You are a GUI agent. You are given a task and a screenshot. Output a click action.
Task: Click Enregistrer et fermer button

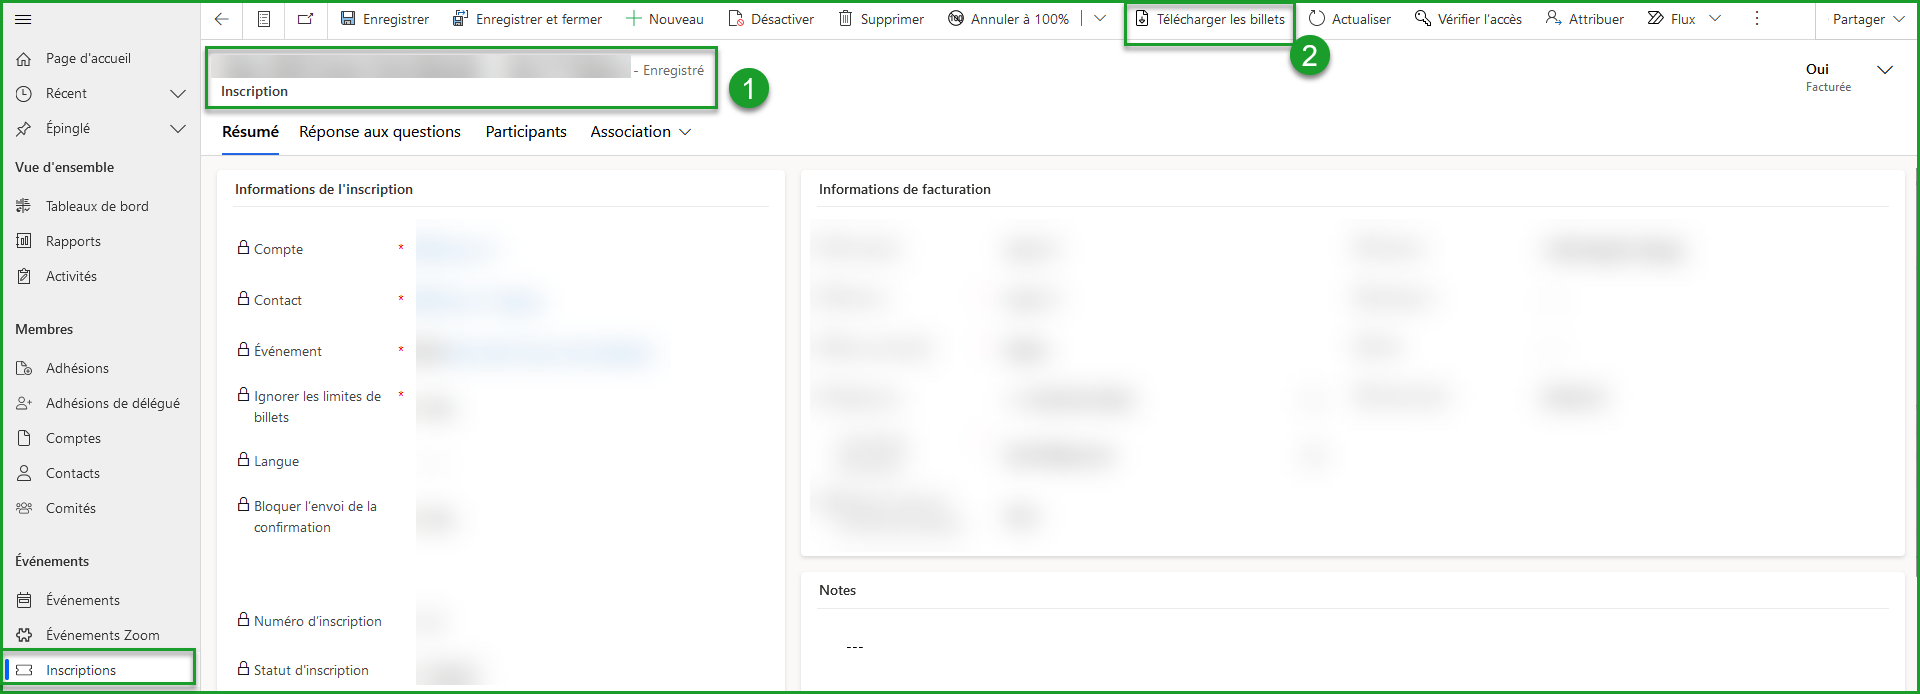tap(527, 19)
